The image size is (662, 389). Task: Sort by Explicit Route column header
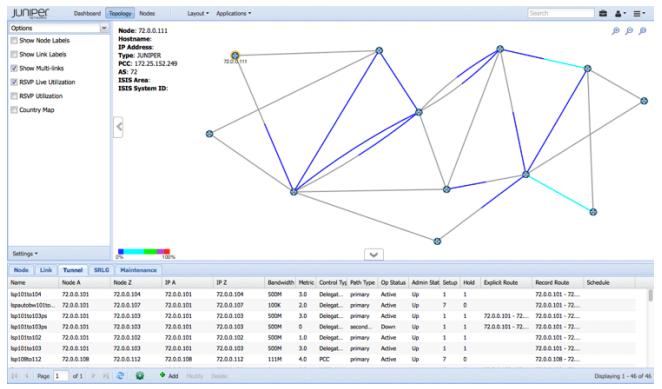coord(507,283)
